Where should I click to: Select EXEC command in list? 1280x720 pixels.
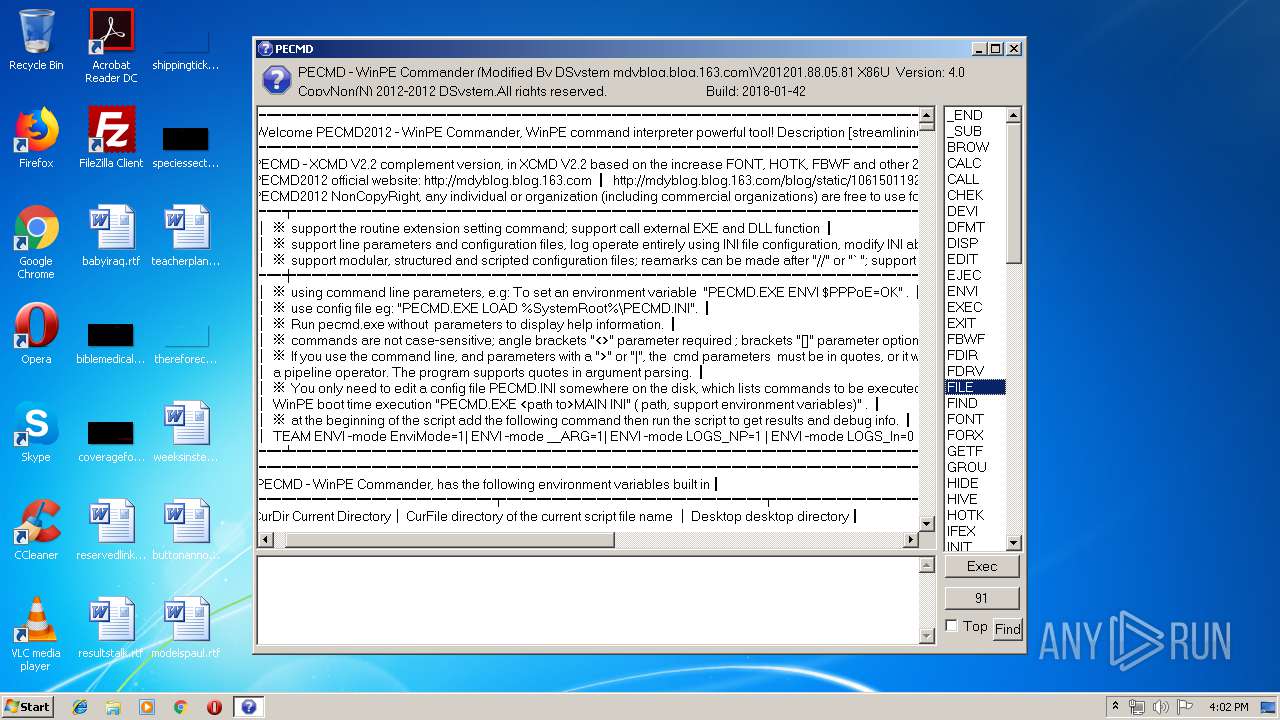[x=975, y=307]
